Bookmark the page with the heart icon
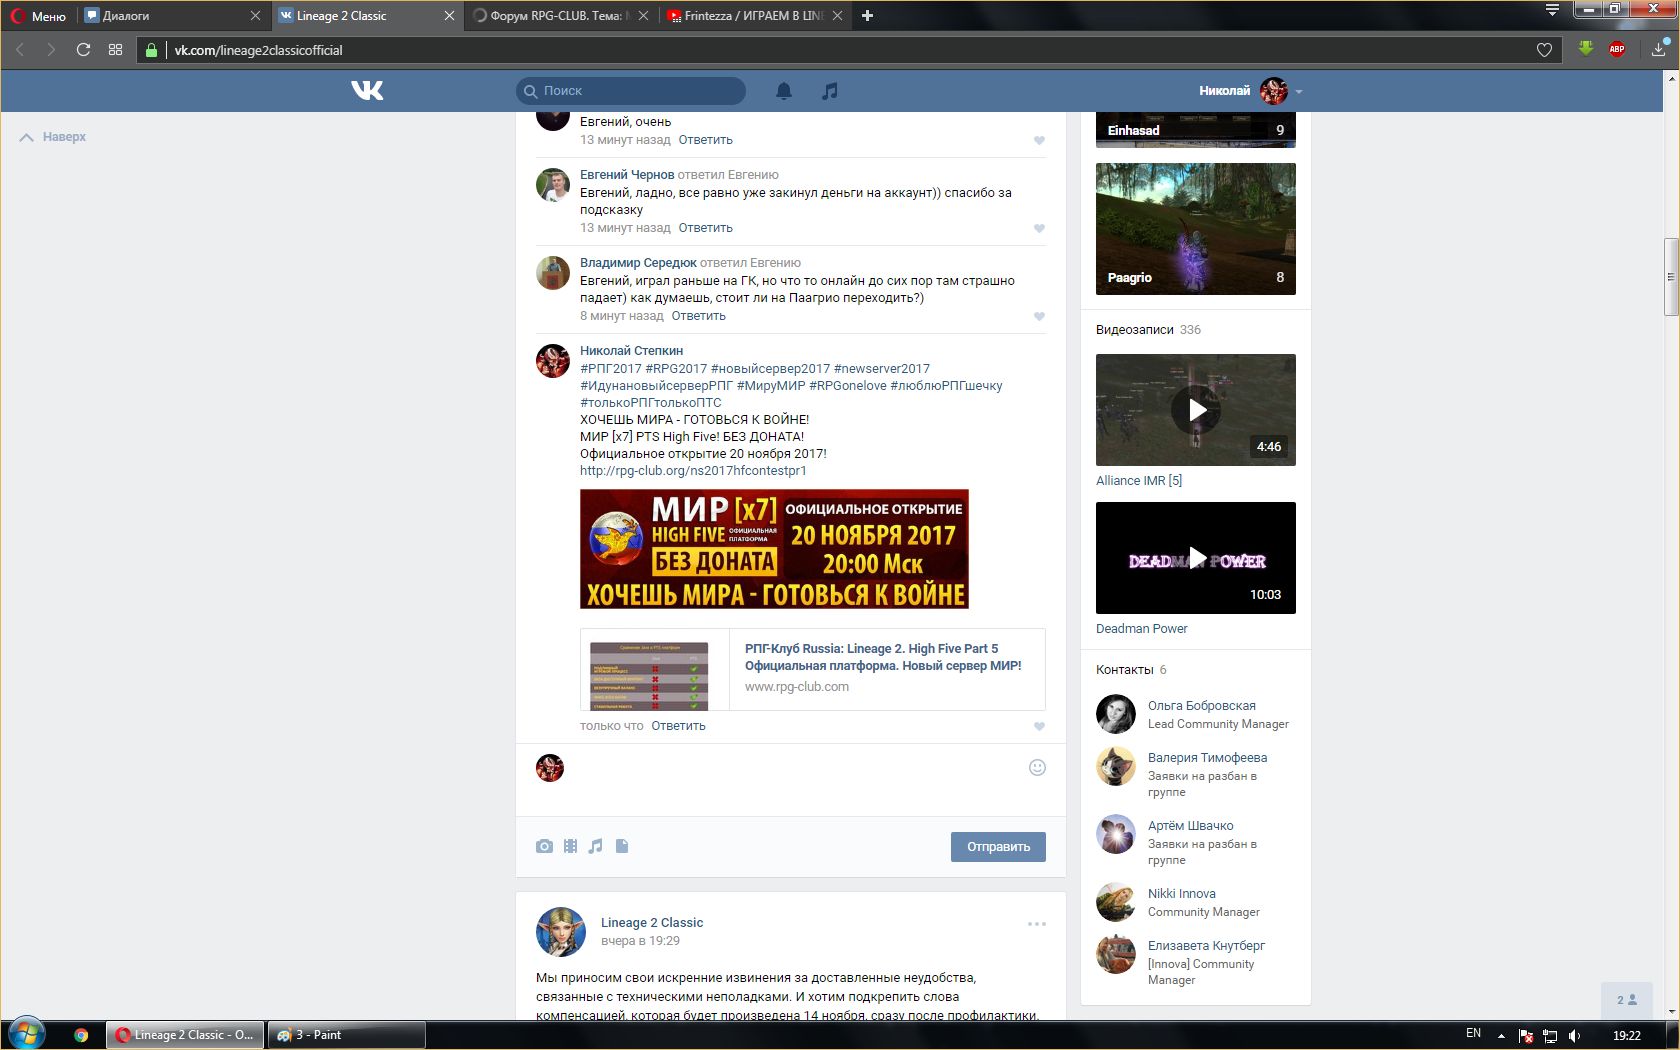1680x1050 pixels. click(x=1544, y=50)
